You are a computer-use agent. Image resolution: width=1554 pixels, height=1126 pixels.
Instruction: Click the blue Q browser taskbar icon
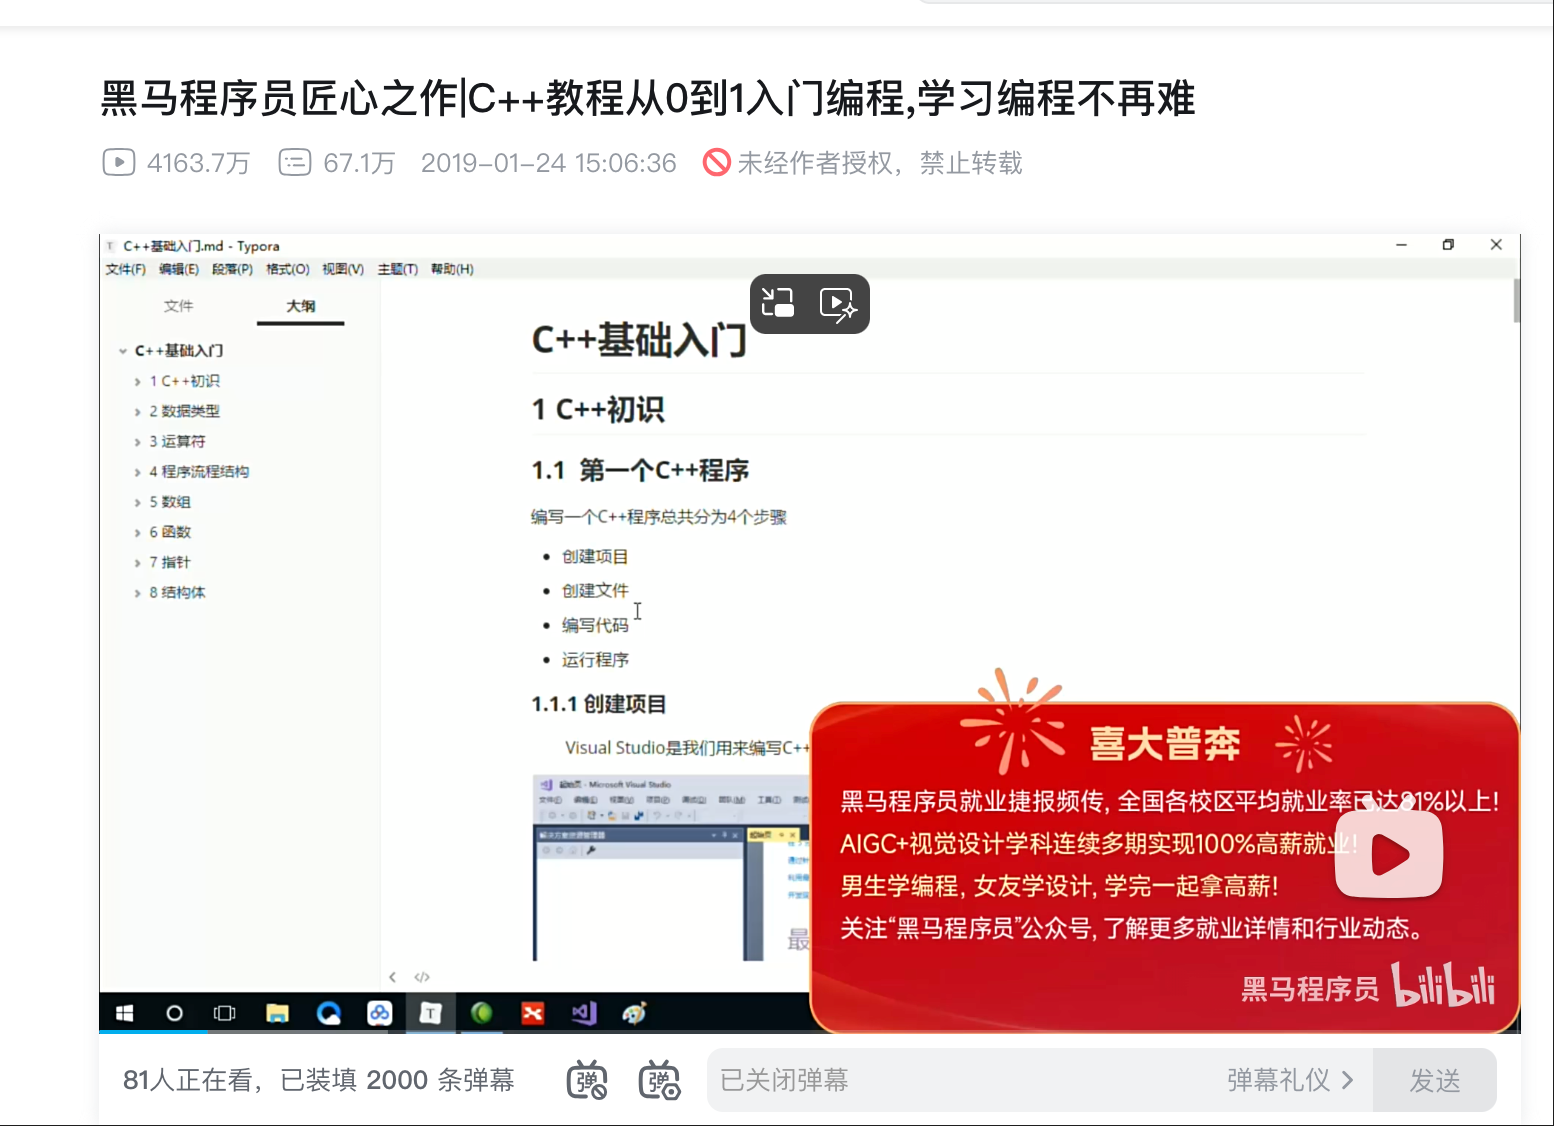coord(328,1013)
